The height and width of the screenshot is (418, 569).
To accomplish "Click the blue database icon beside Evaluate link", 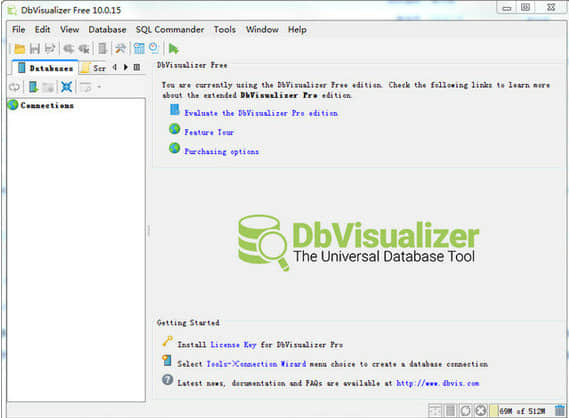I will pos(175,109).
